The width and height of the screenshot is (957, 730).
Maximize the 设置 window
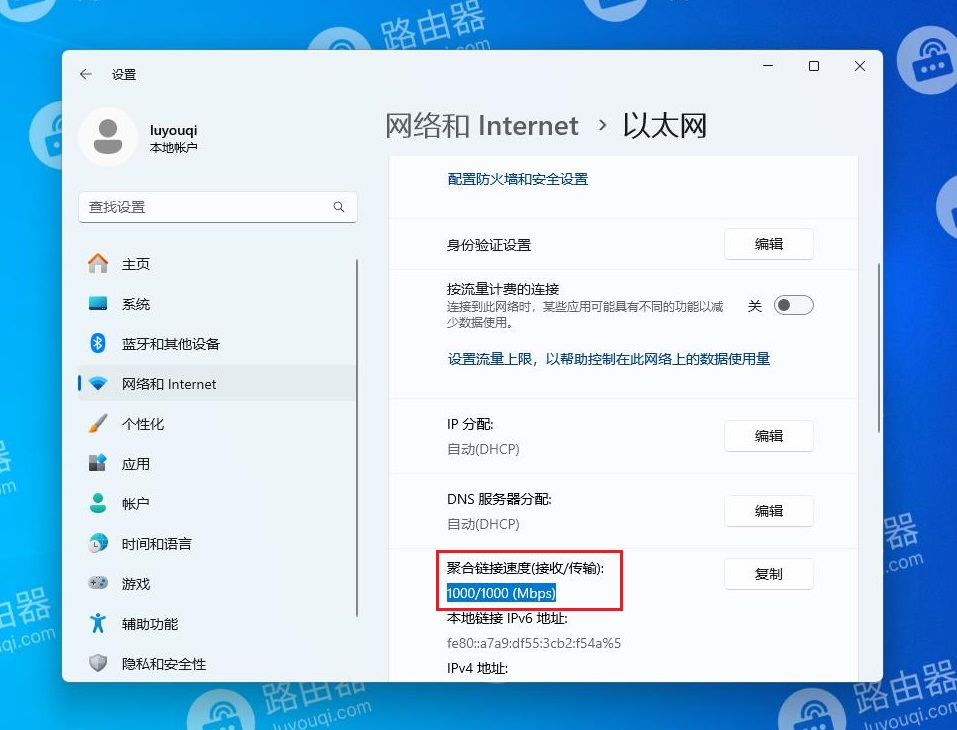point(814,66)
